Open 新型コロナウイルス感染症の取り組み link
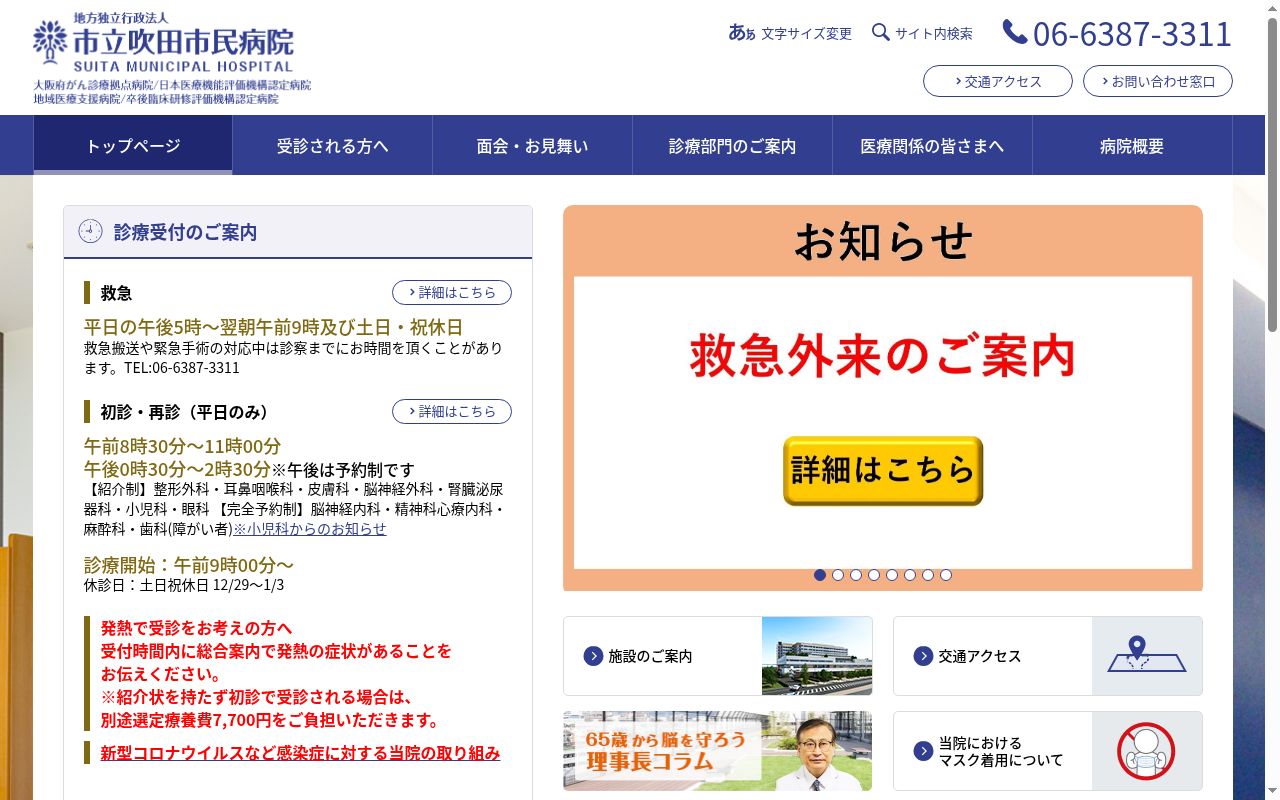1280x800 pixels. pos(300,753)
